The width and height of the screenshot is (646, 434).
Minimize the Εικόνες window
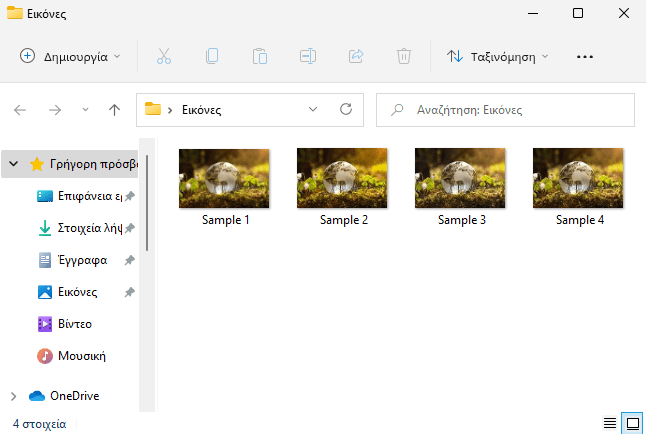click(x=533, y=13)
